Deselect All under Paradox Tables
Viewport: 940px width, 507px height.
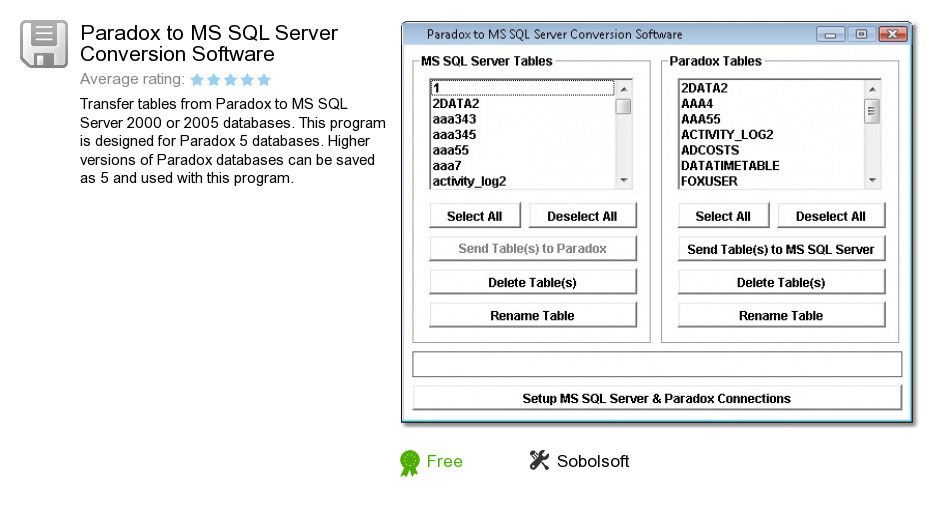tap(831, 216)
